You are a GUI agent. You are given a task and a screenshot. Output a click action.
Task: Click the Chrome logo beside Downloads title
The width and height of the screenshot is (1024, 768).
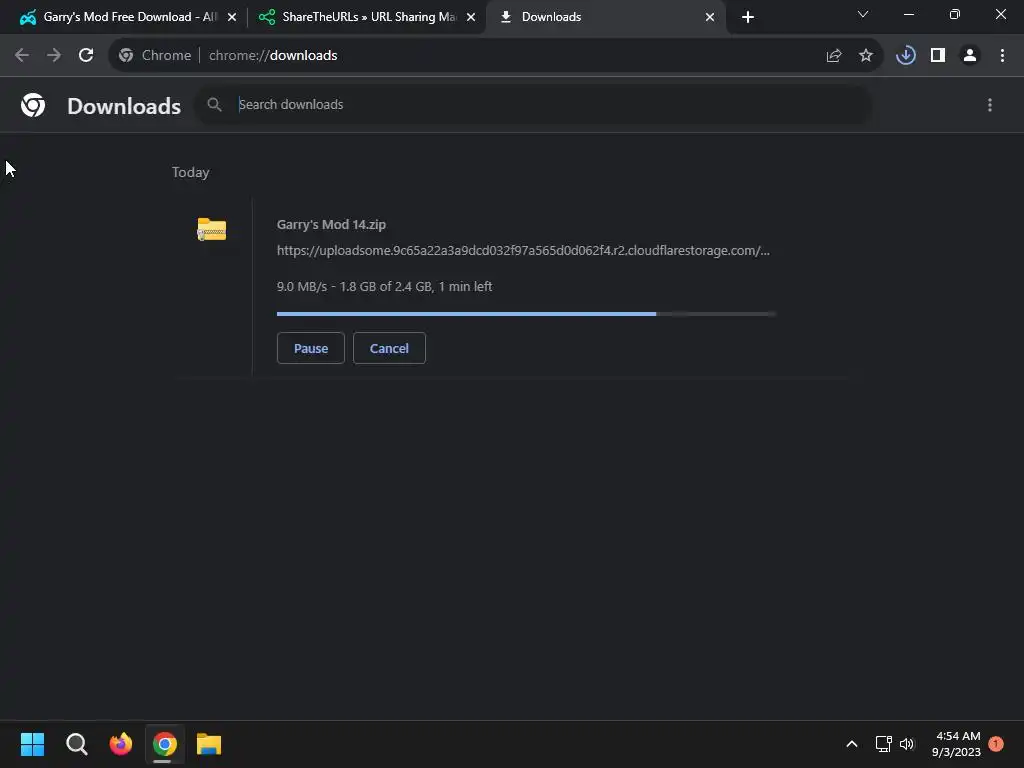33,105
